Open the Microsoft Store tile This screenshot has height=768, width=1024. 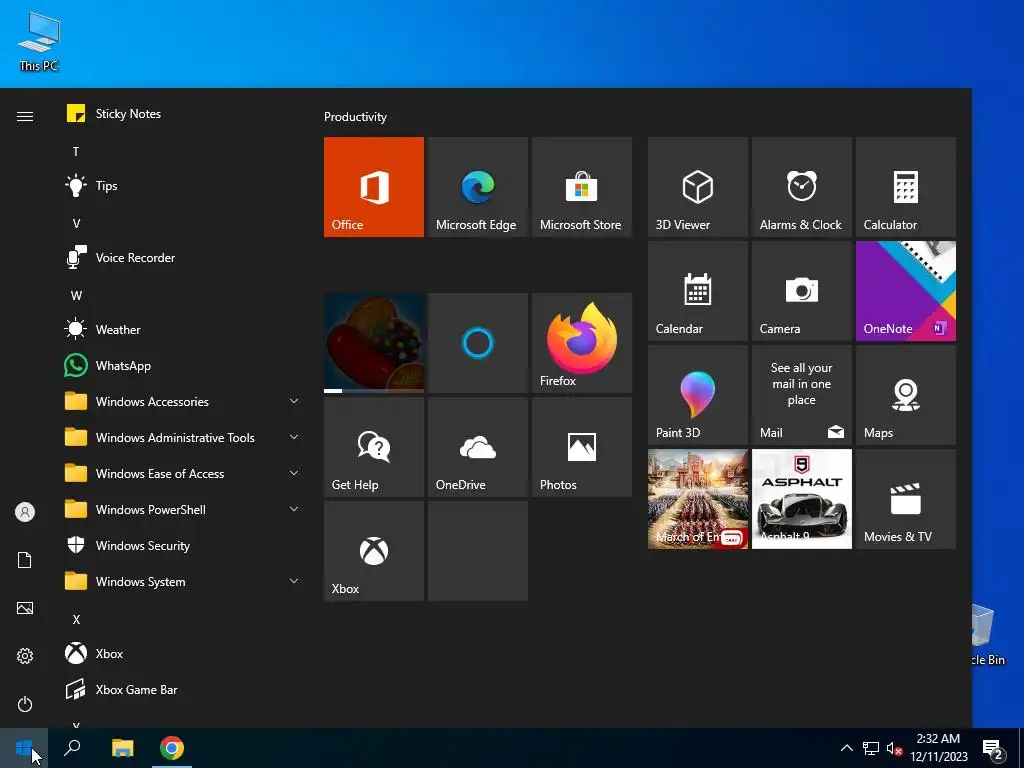pyautogui.click(x=582, y=187)
